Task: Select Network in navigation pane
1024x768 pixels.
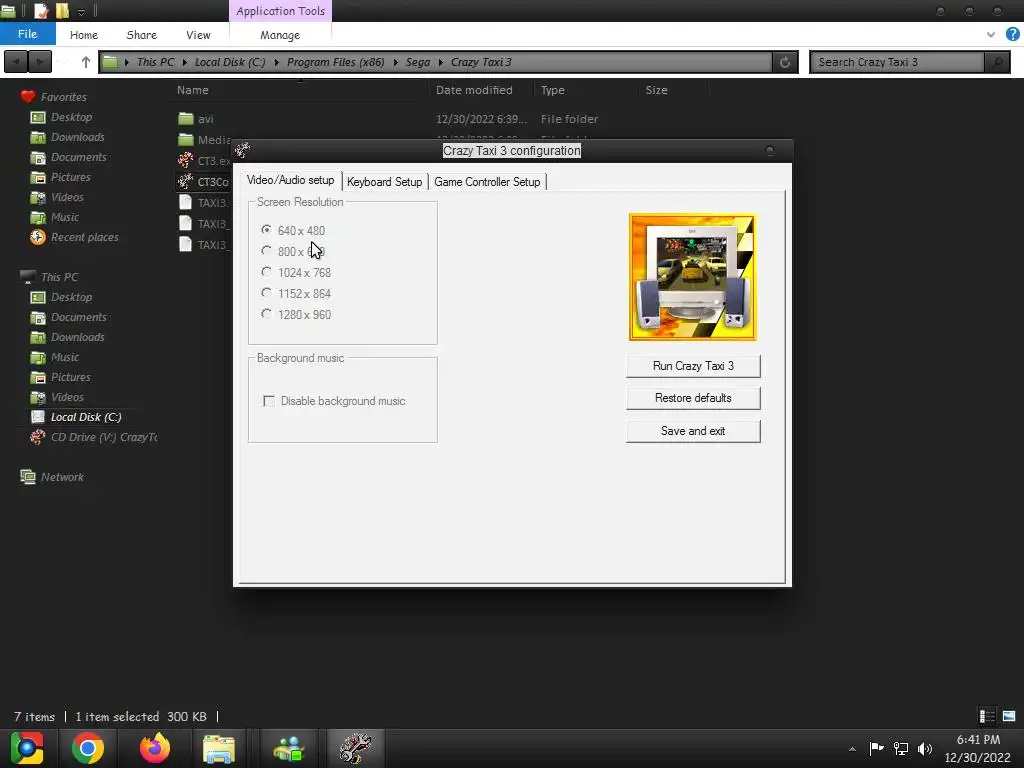Action: coord(62,477)
